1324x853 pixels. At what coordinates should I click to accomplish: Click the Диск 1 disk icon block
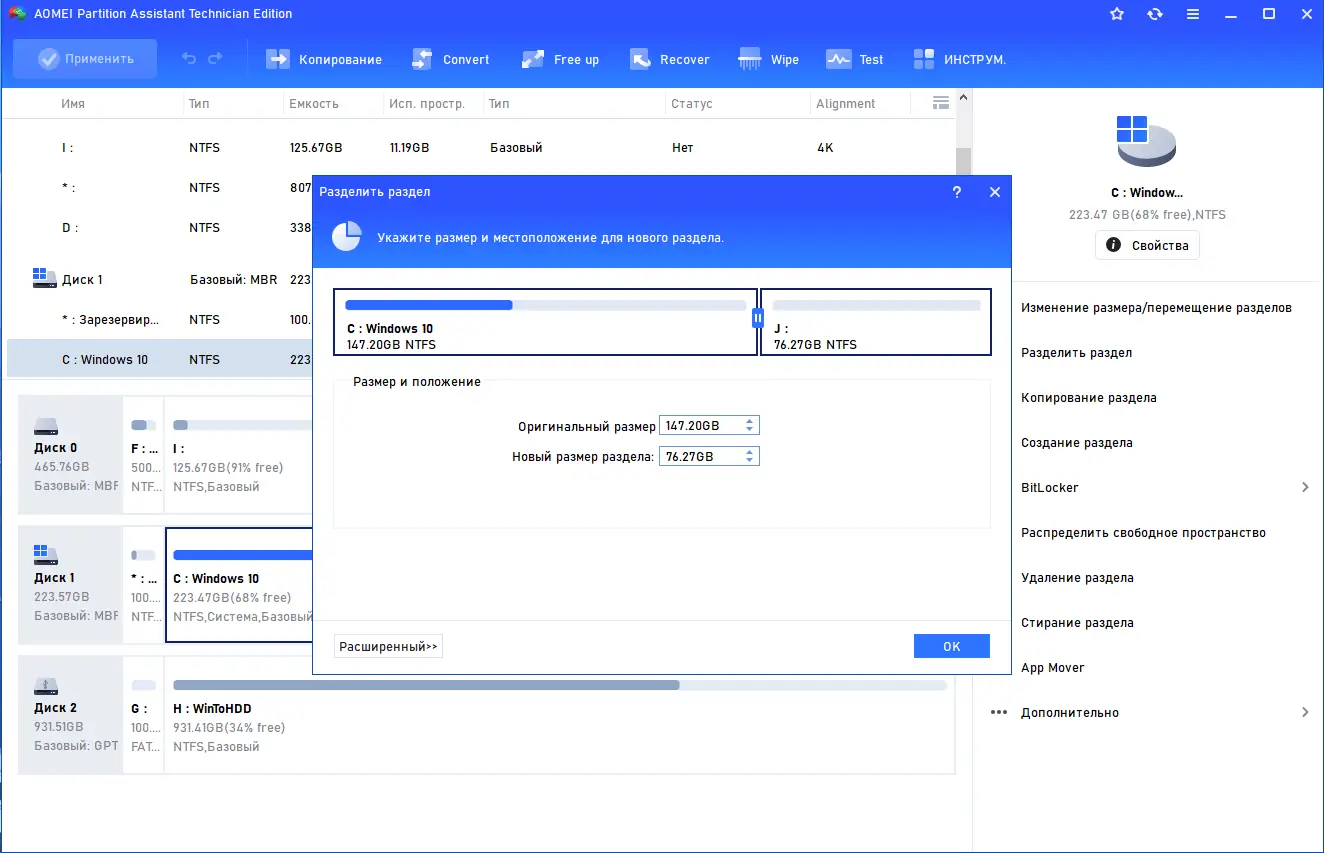70,586
